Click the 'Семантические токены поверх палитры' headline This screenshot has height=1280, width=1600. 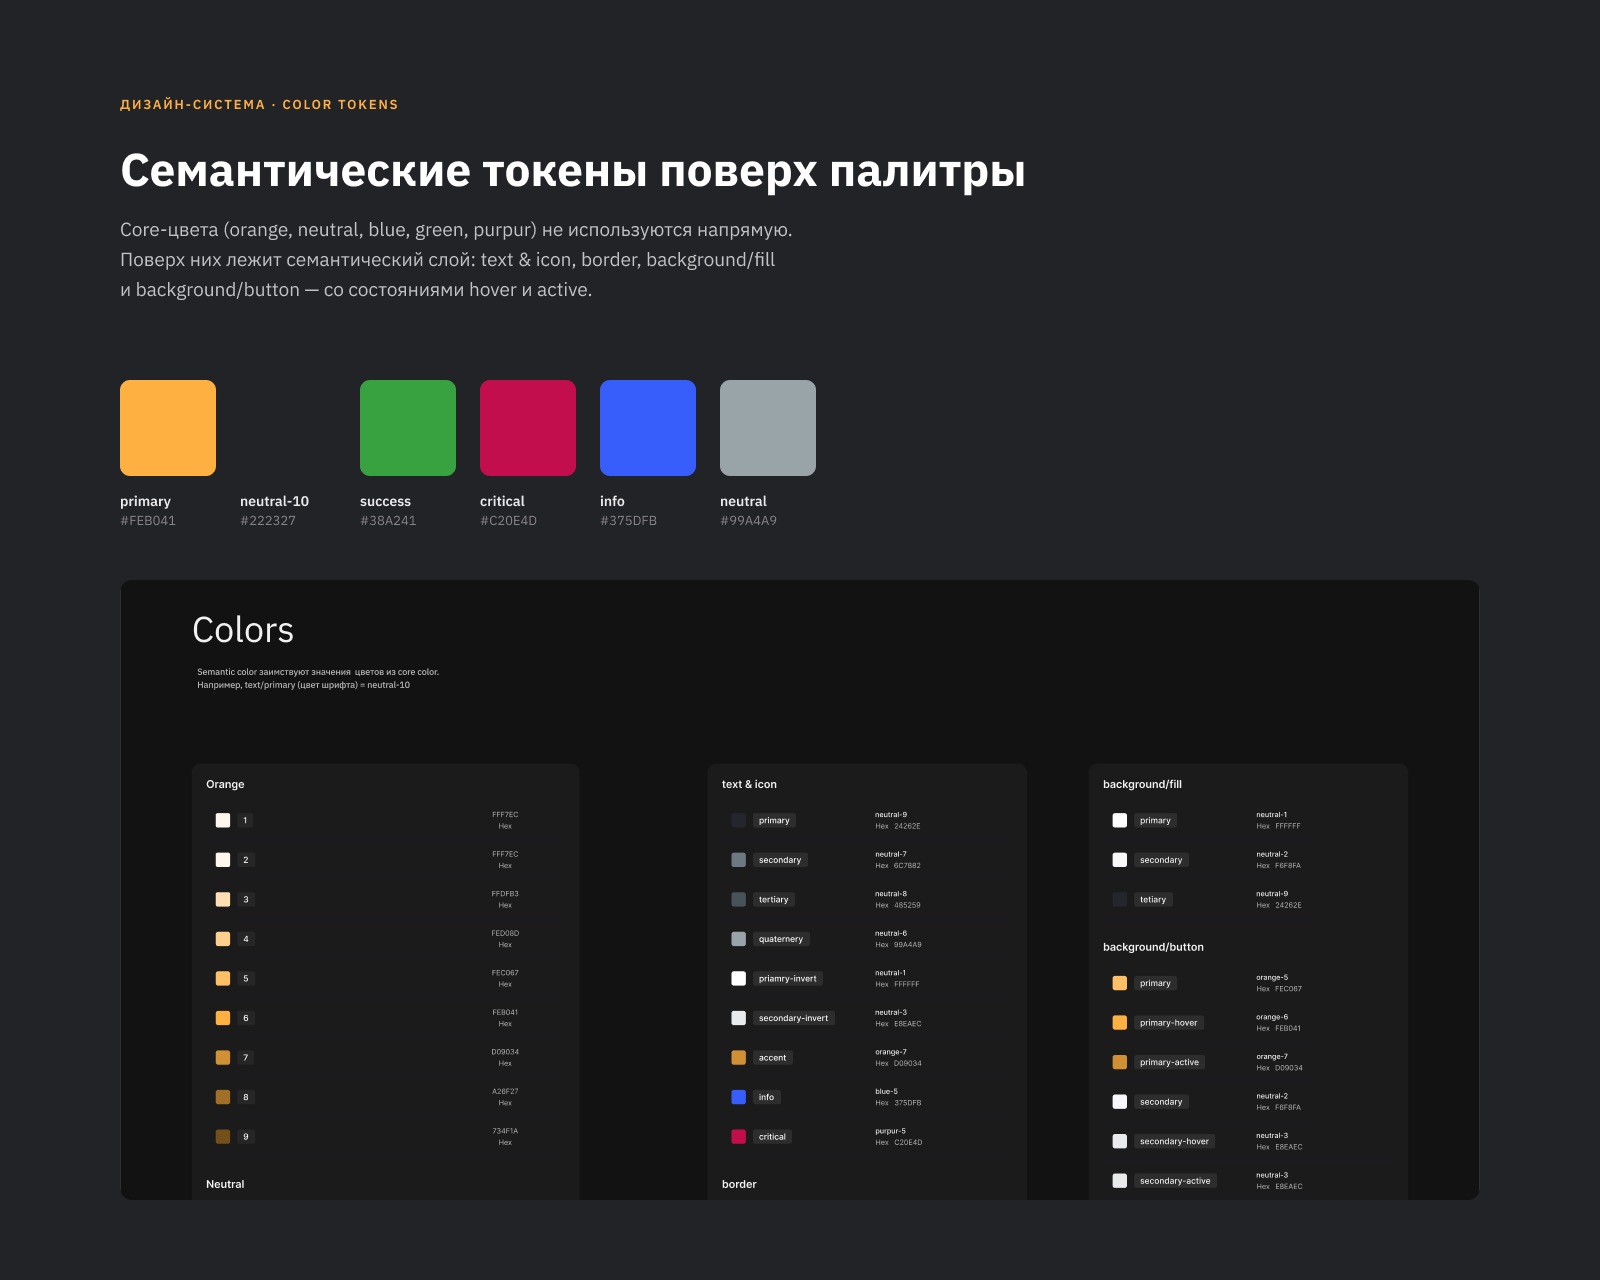tap(573, 171)
